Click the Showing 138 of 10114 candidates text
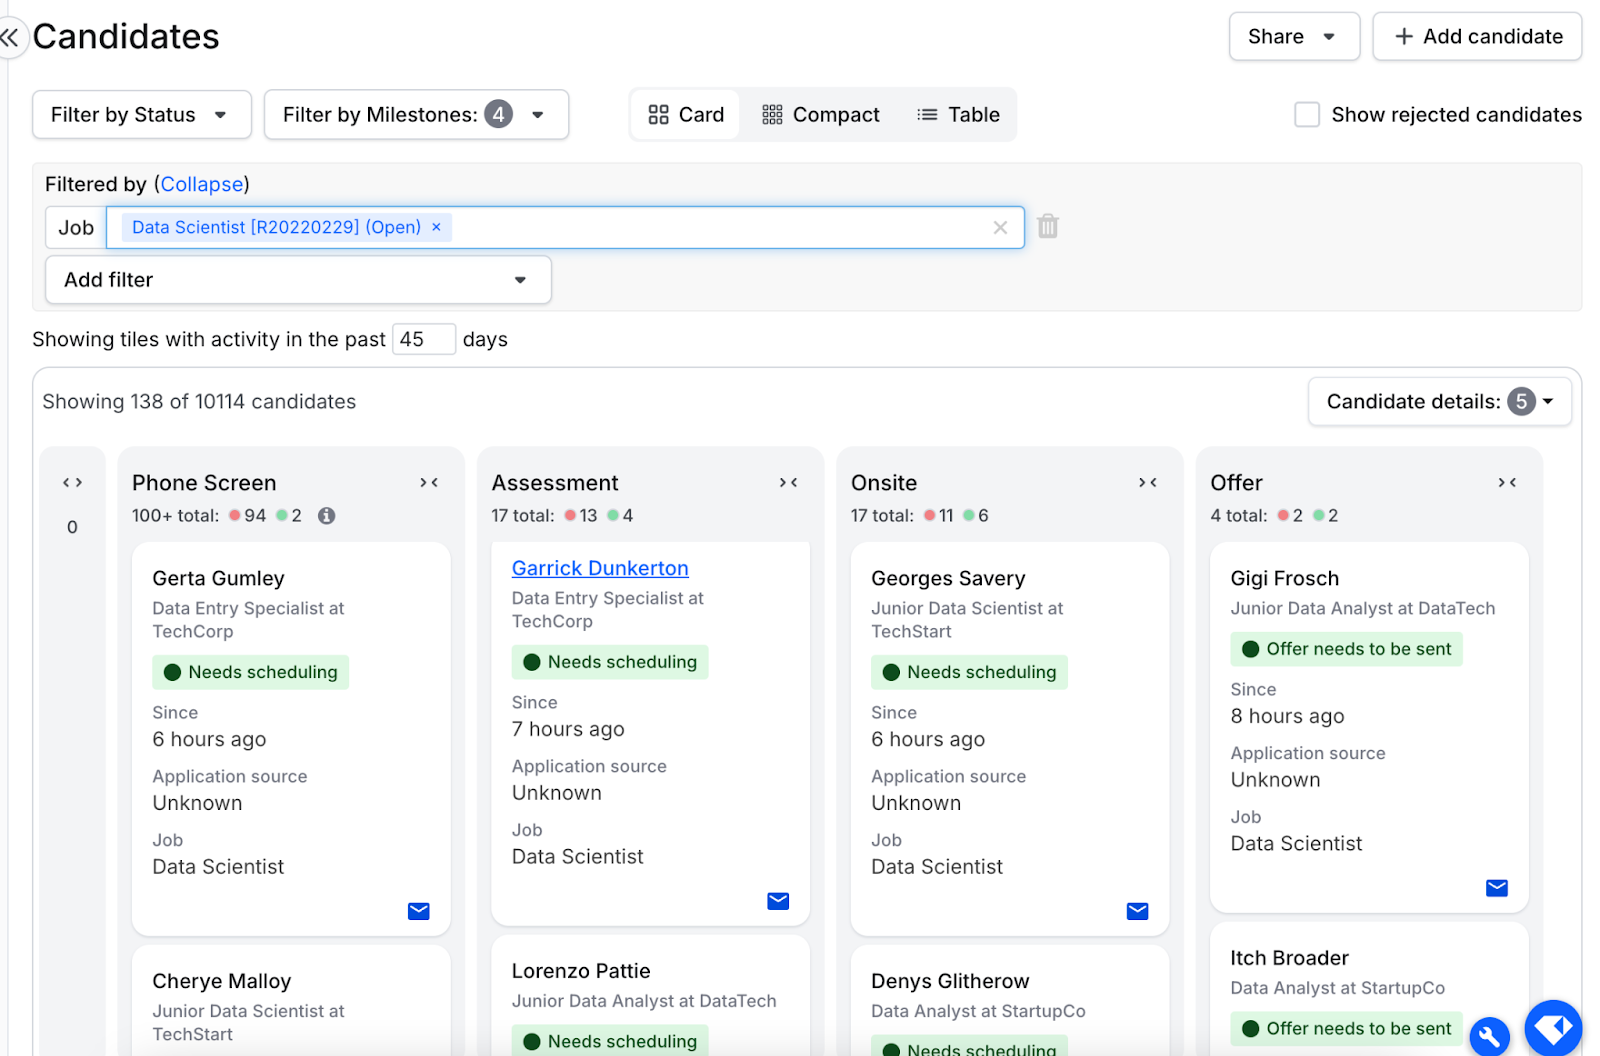This screenshot has width=1600, height=1056. 199,402
